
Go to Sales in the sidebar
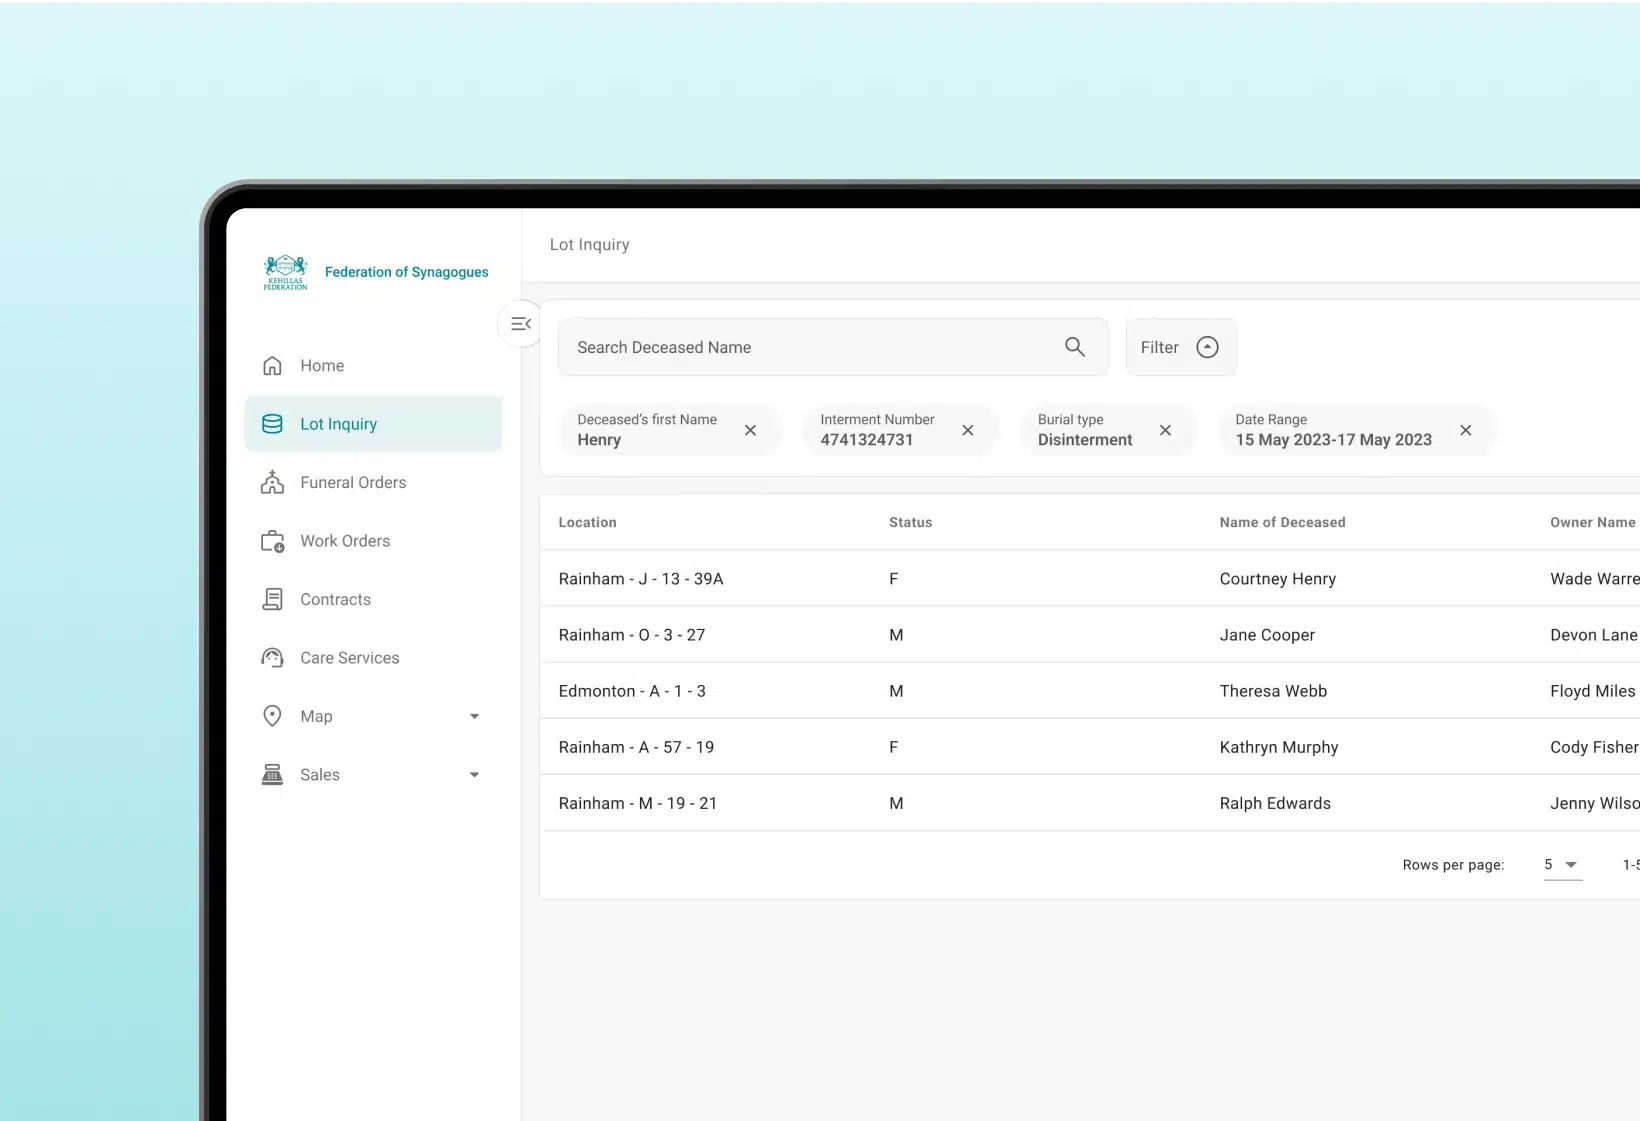[x=320, y=775]
